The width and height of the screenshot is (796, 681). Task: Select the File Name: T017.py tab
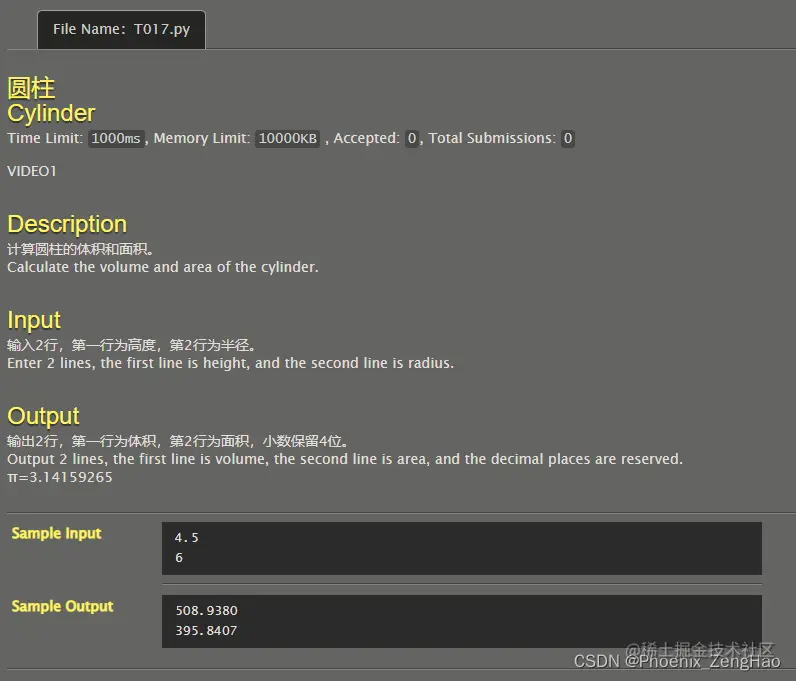click(121, 29)
